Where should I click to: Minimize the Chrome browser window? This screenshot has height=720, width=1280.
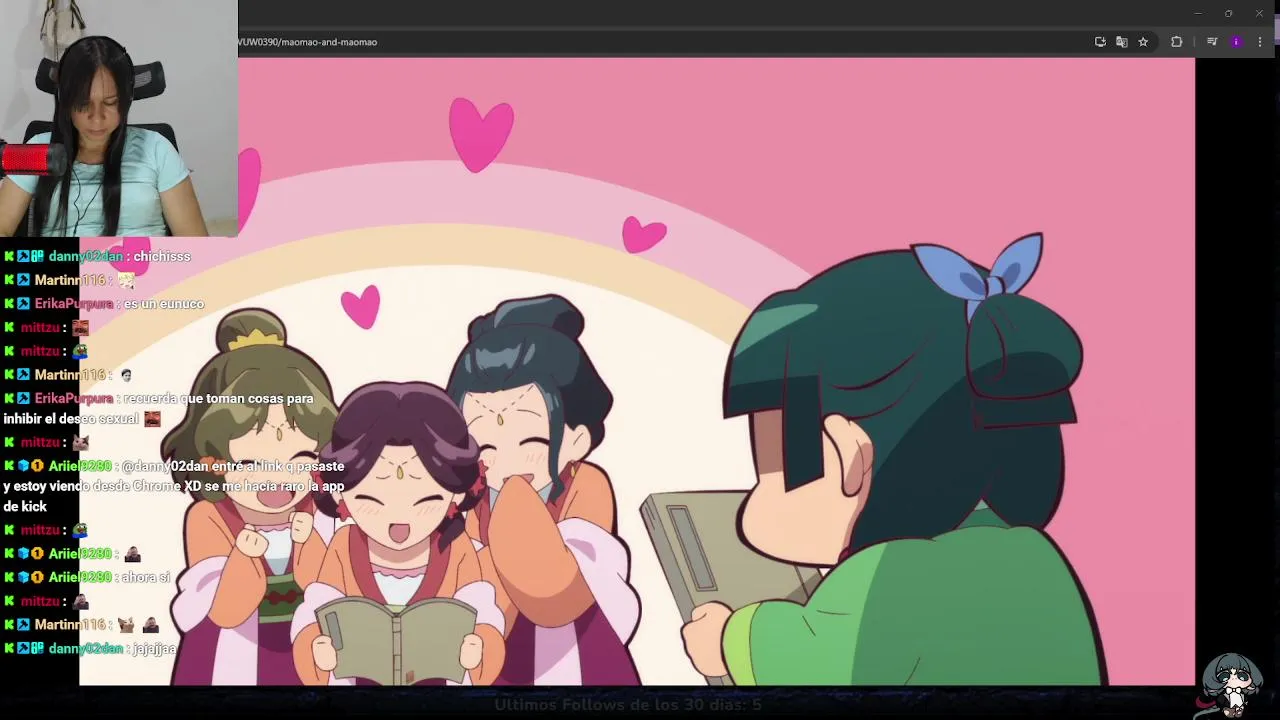1197,13
